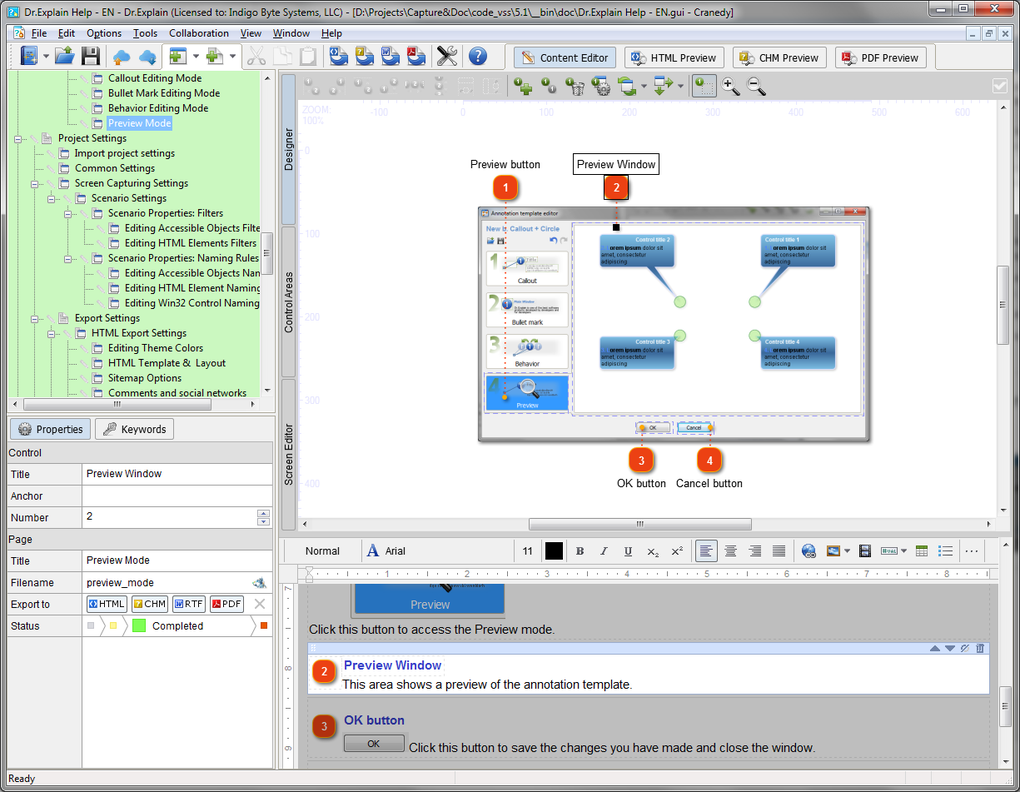Toggle RTF export for this page
This screenshot has height=792, width=1020.
tap(189, 604)
